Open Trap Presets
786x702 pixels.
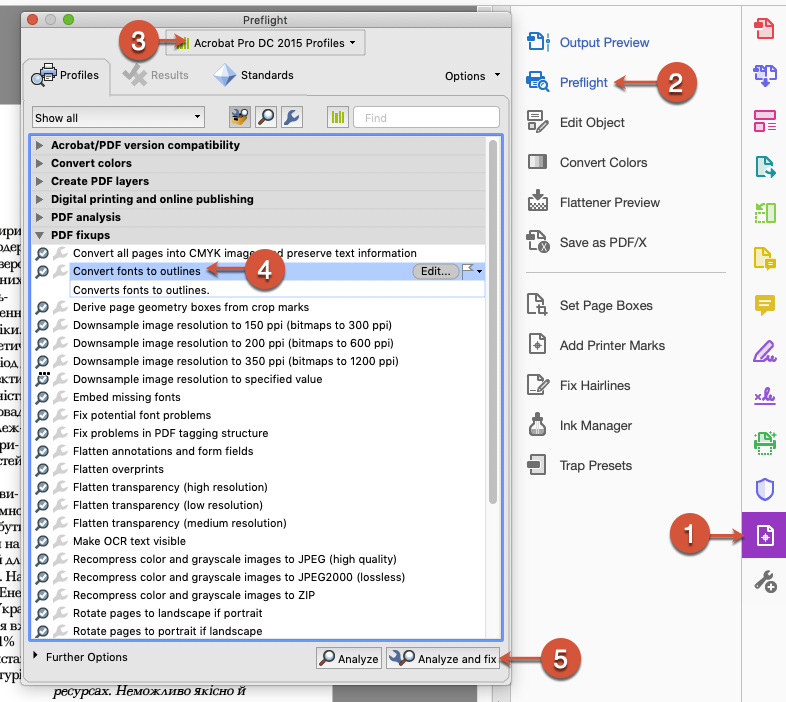coord(579,466)
